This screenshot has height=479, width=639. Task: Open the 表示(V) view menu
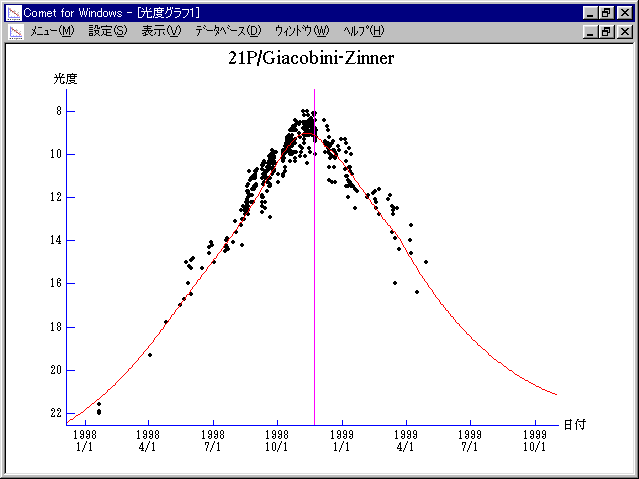tap(161, 31)
